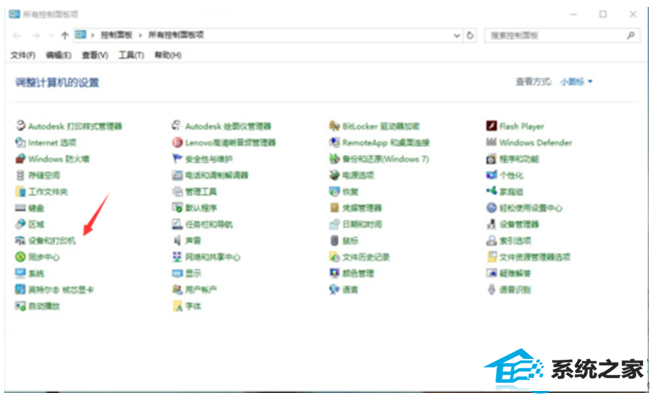Image resolution: width=652 pixels, height=396 pixels.
Task: Click the refresh button beside address bar
Action: [x=470, y=35]
